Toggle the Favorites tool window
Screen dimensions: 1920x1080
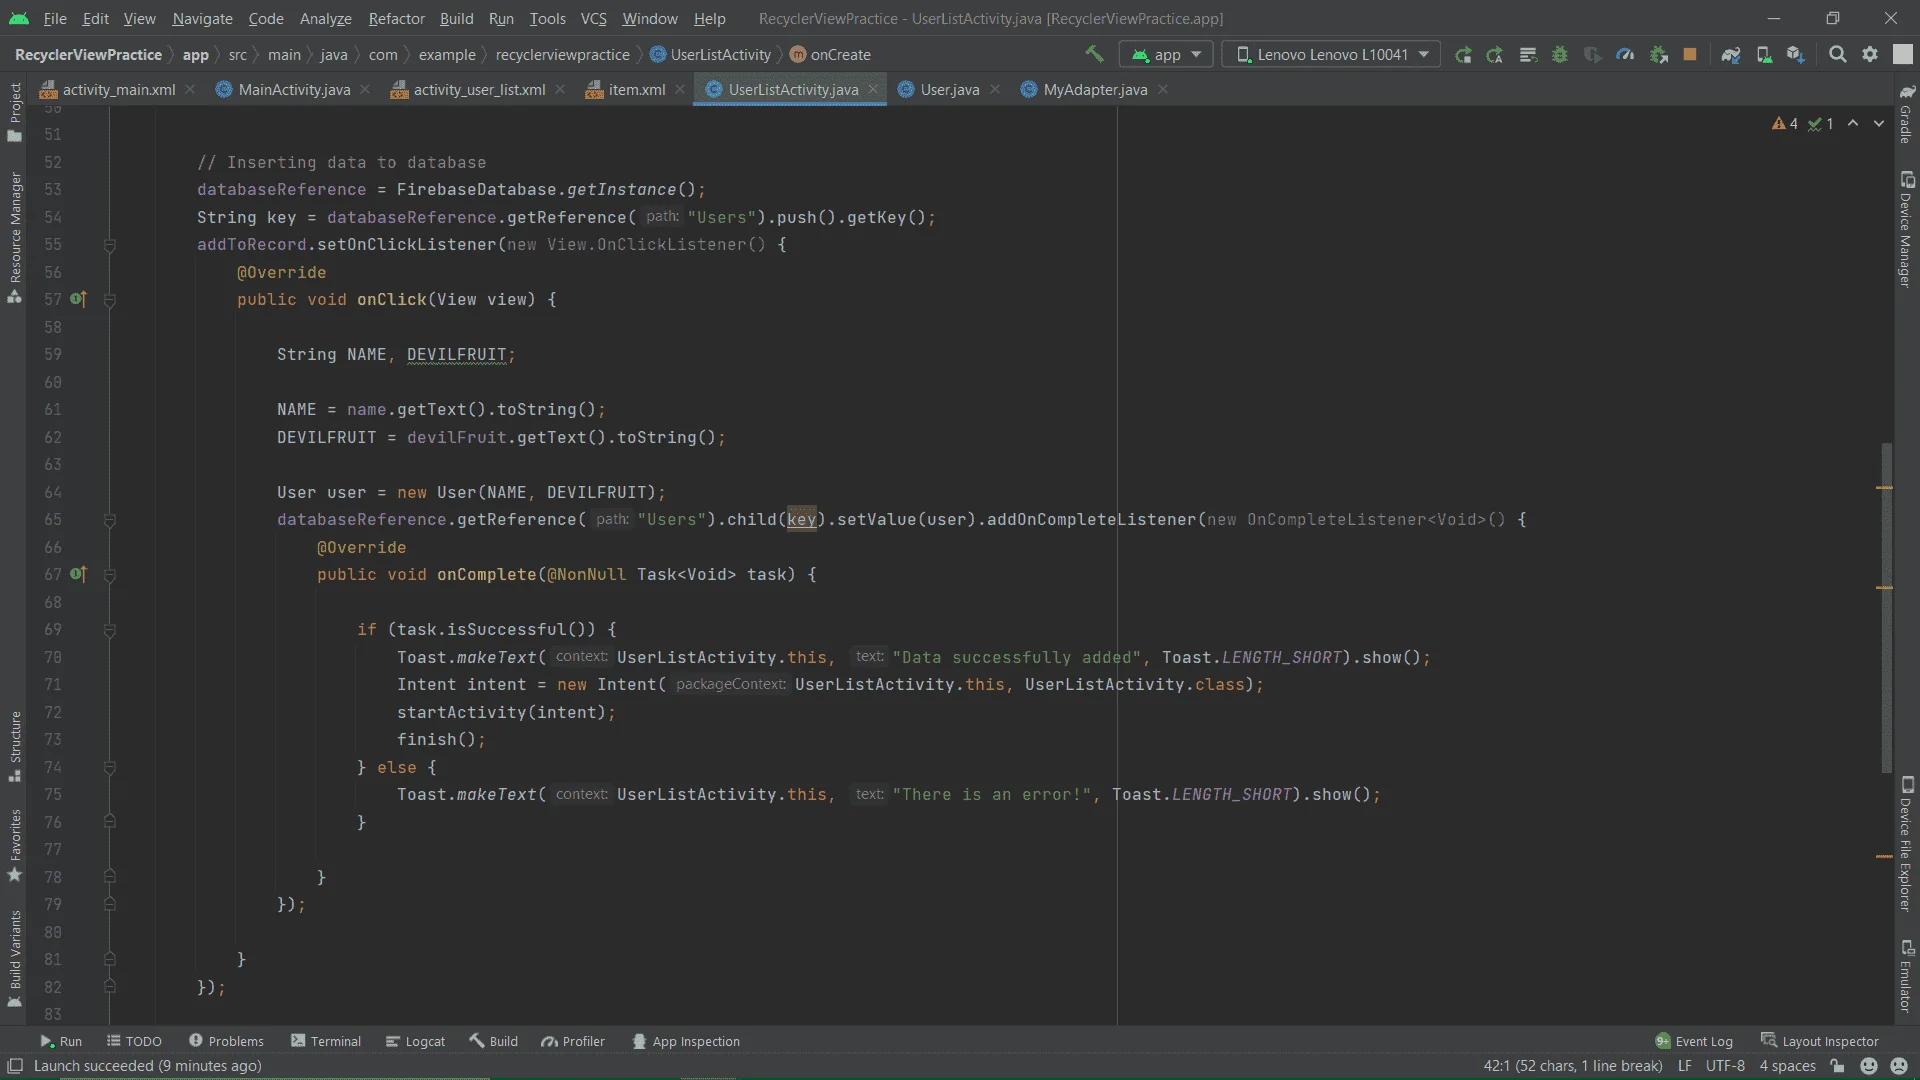click(x=14, y=845)
